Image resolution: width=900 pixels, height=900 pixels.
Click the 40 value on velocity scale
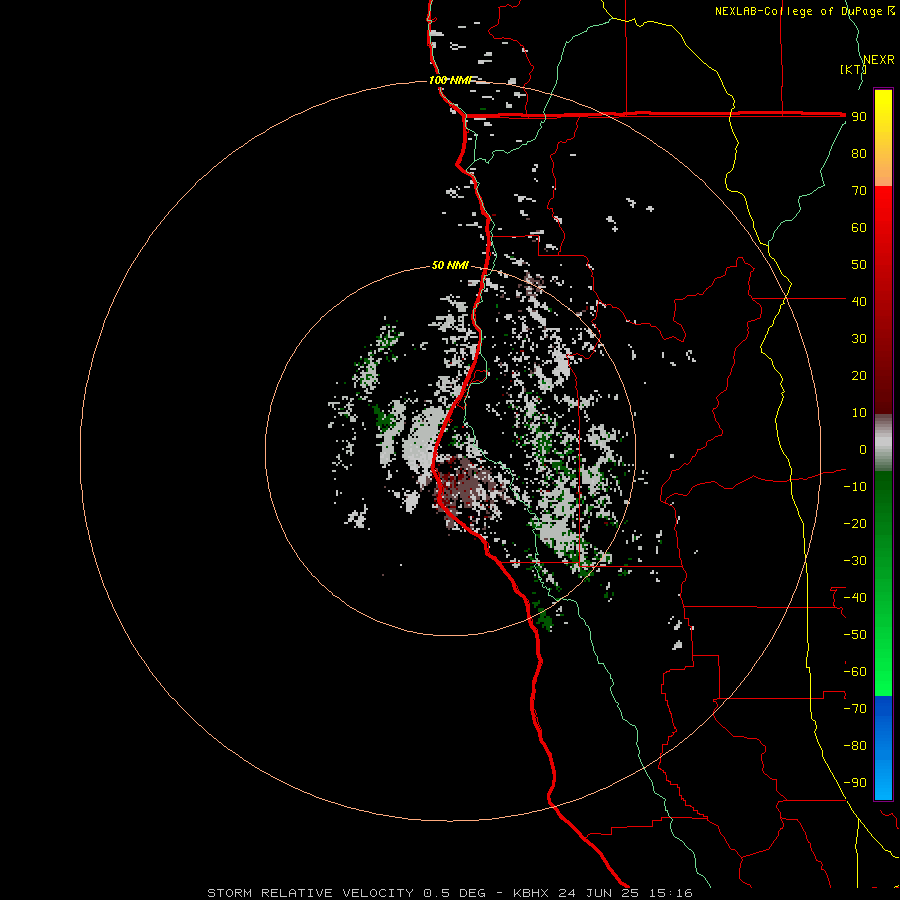[859, 301]
